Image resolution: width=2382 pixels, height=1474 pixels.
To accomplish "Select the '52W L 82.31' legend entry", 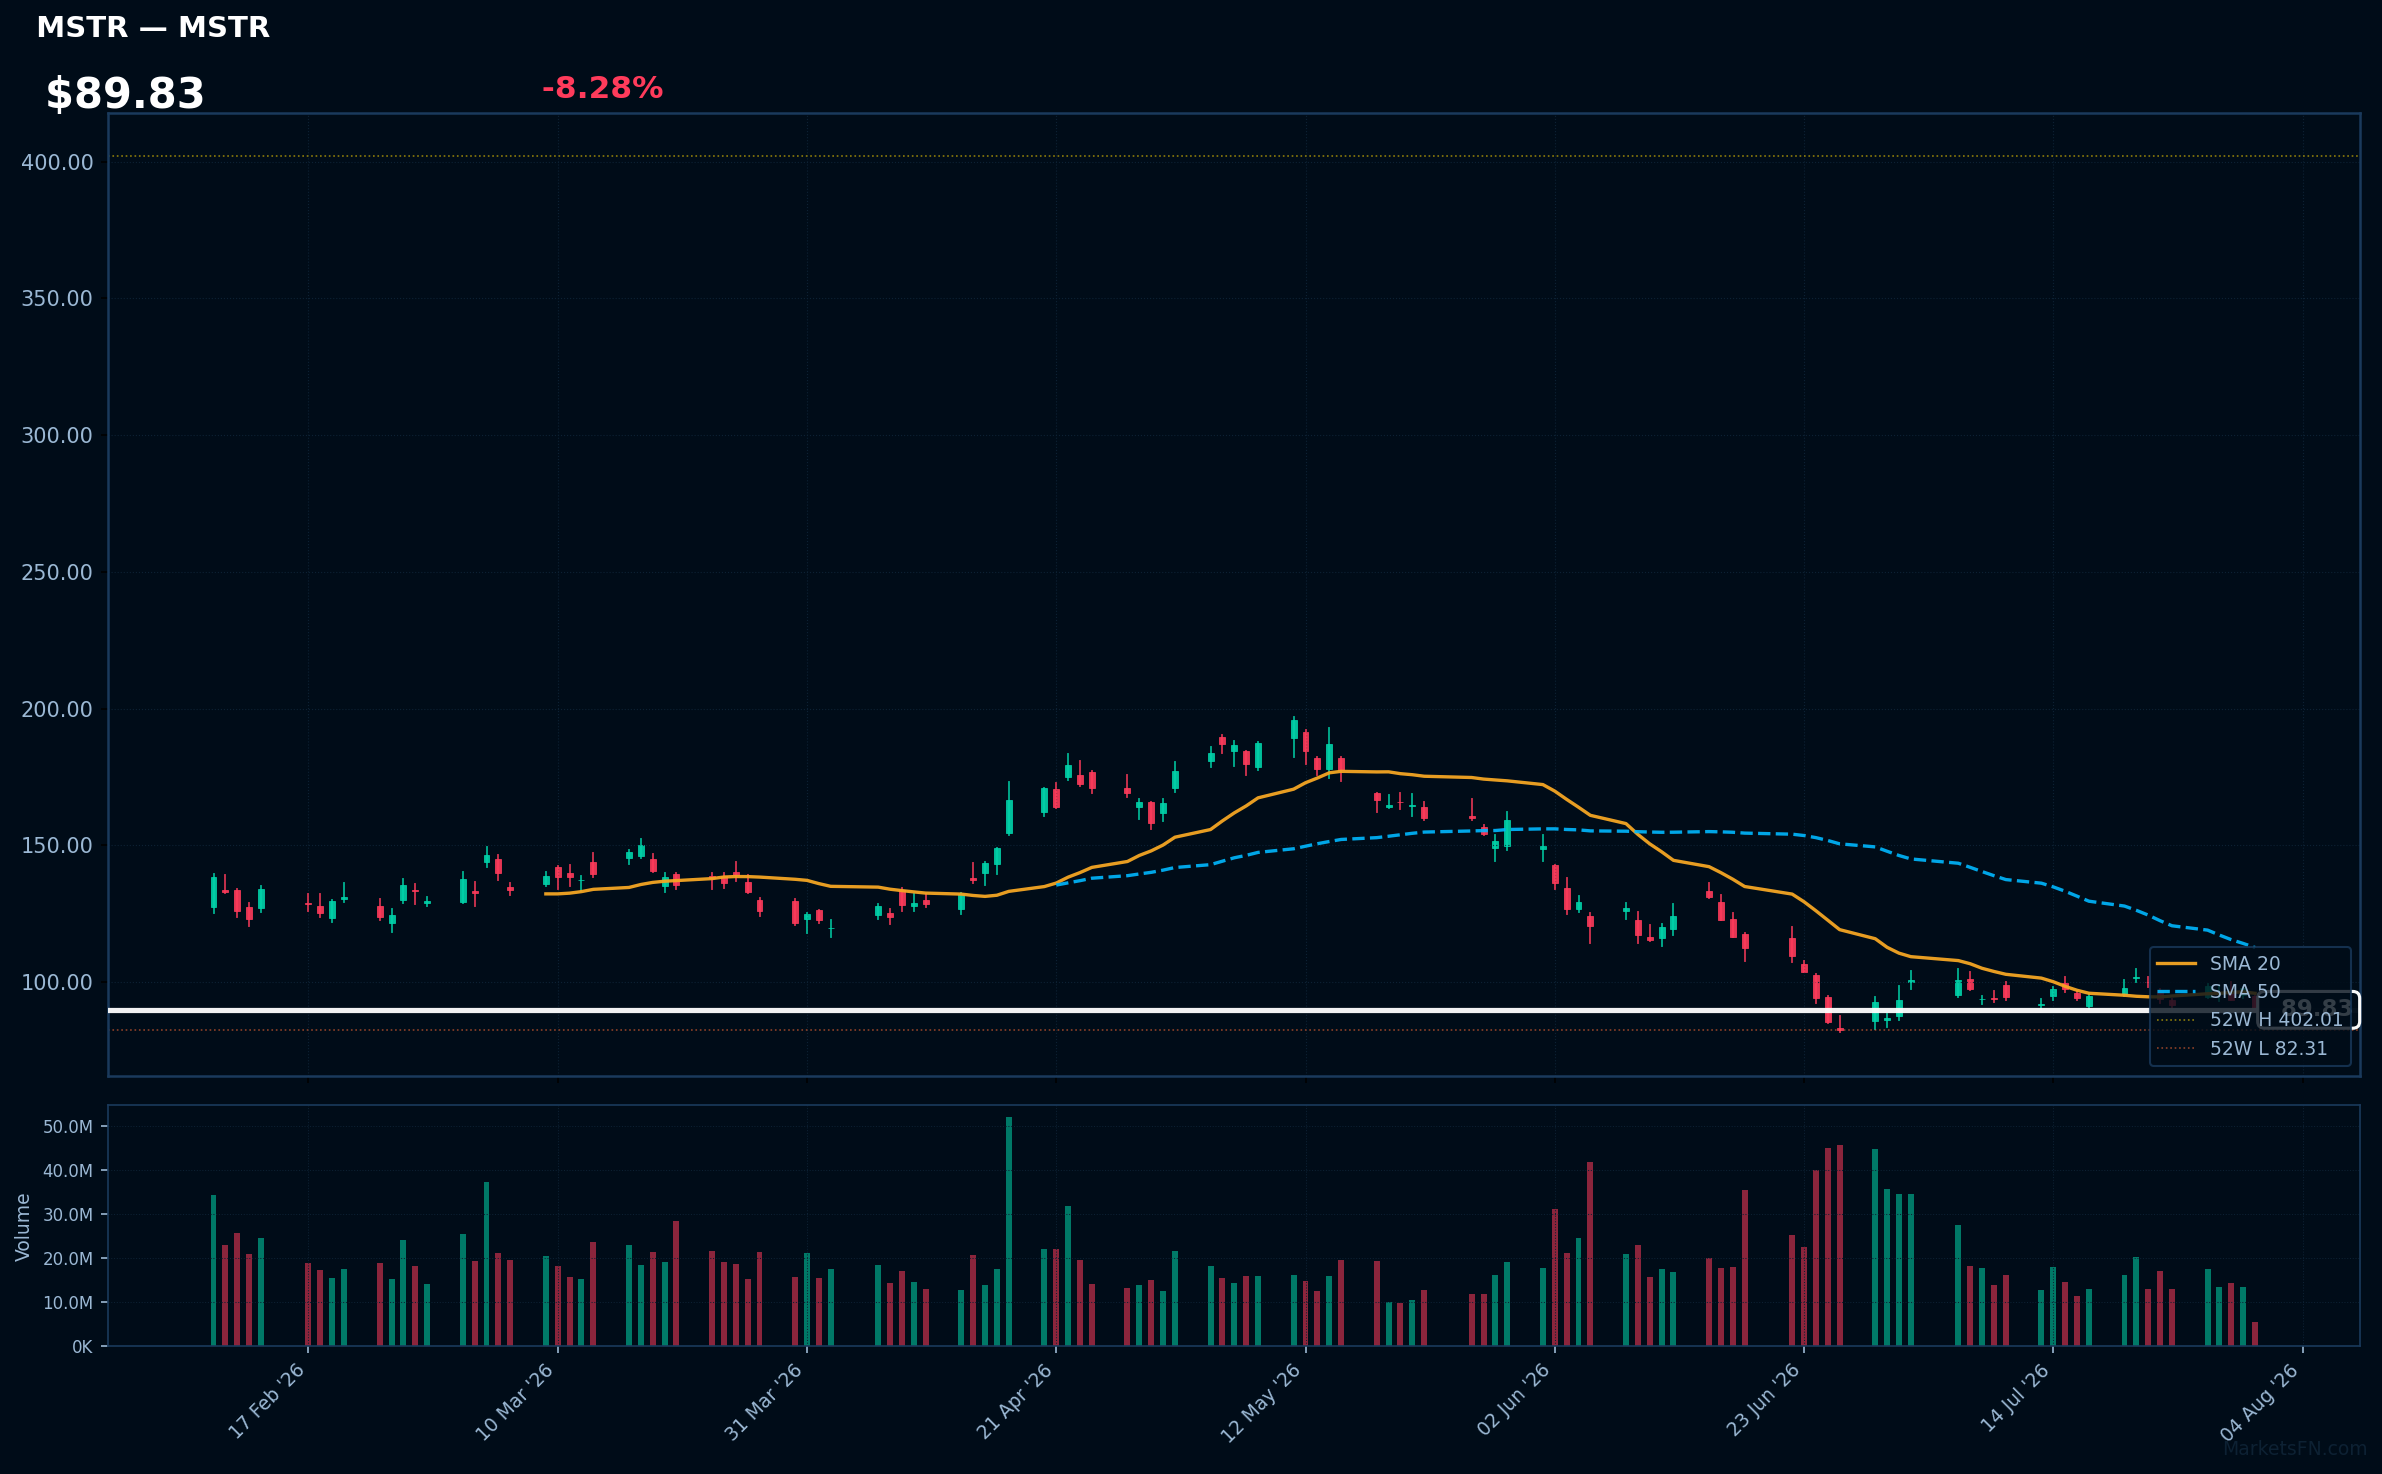I will (2242, 1048).
